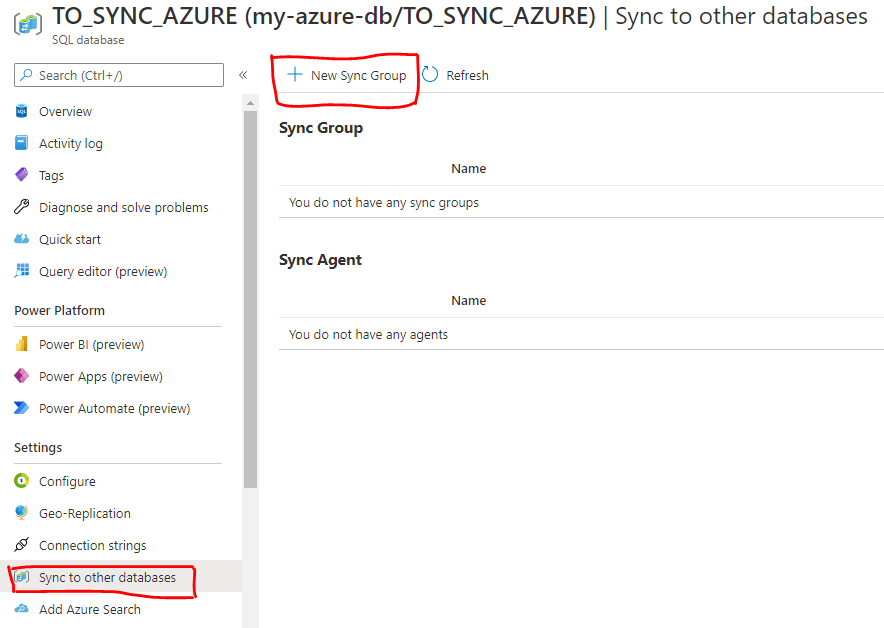Focus the Search (Ctrl+/) field

[x=119, y=75]
